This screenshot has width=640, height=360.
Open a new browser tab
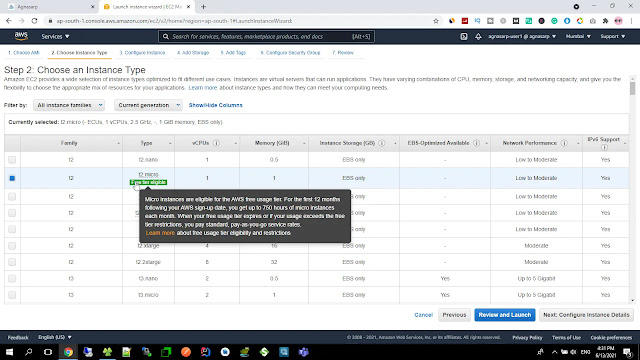click(203, 7)
